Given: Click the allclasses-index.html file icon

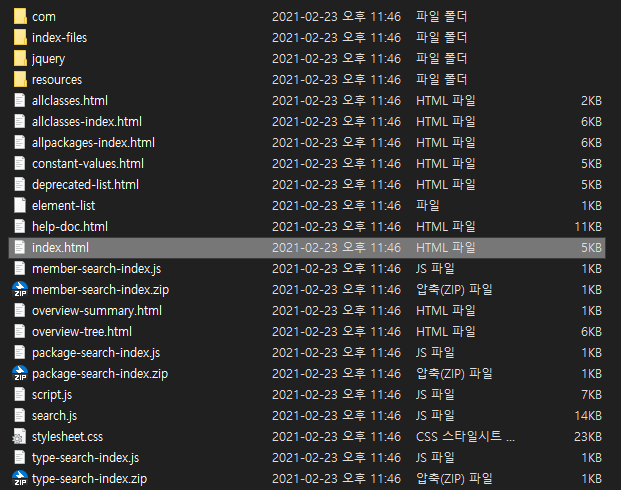Looking at the screenshot, I should pyautogui.click(x=20, y=122).
